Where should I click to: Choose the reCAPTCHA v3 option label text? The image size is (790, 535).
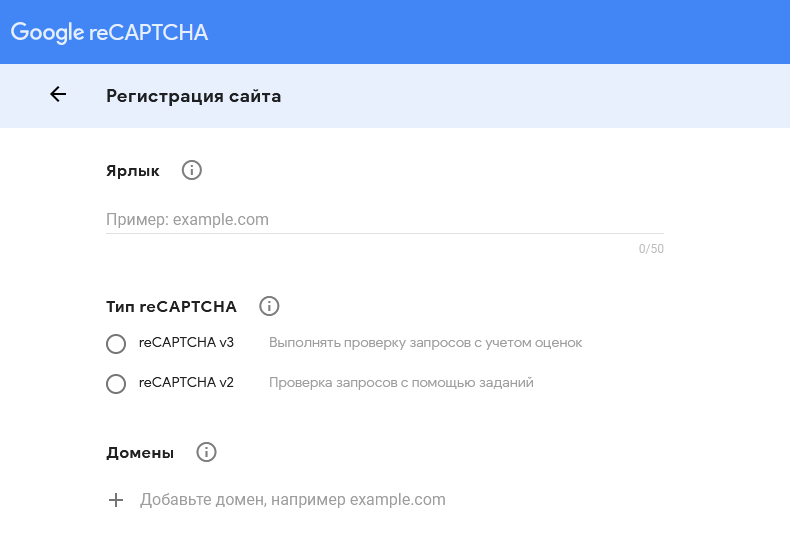[186, 343]
